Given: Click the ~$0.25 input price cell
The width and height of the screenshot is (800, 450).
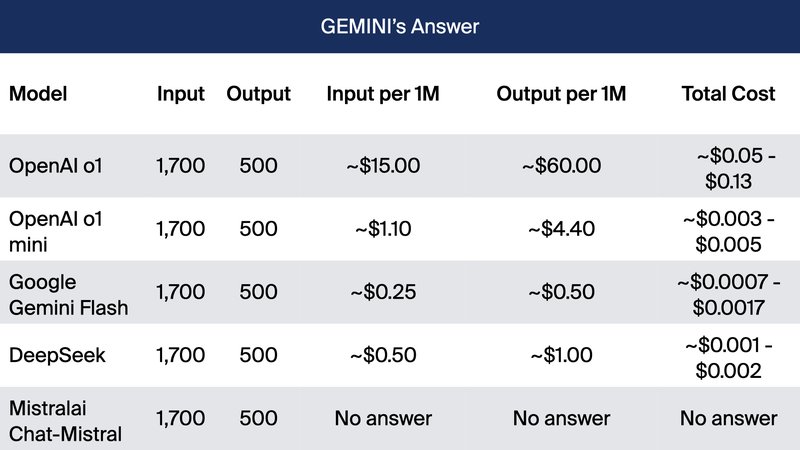Looking at the screenshot, I should [x=383, y=293].
